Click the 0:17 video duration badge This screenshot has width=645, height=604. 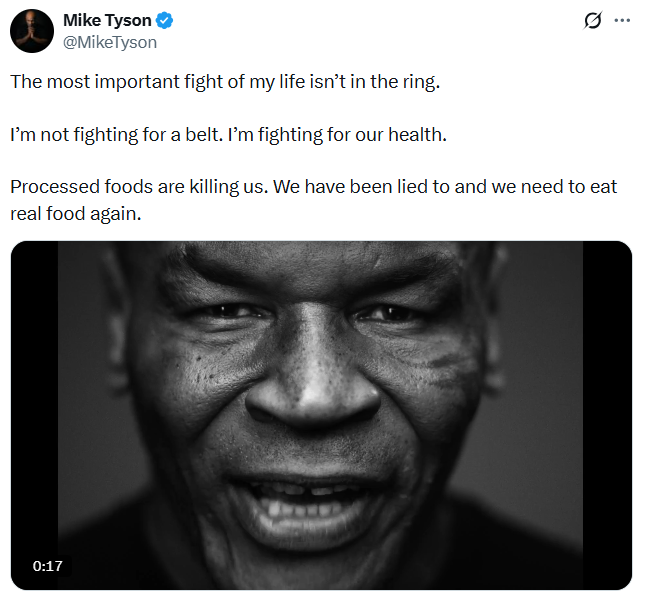[x=48, y=566]
